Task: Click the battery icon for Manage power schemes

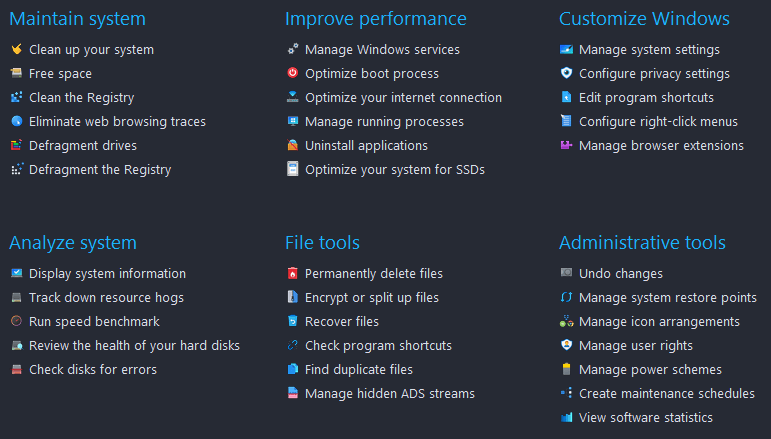Action: coord(566,369)
